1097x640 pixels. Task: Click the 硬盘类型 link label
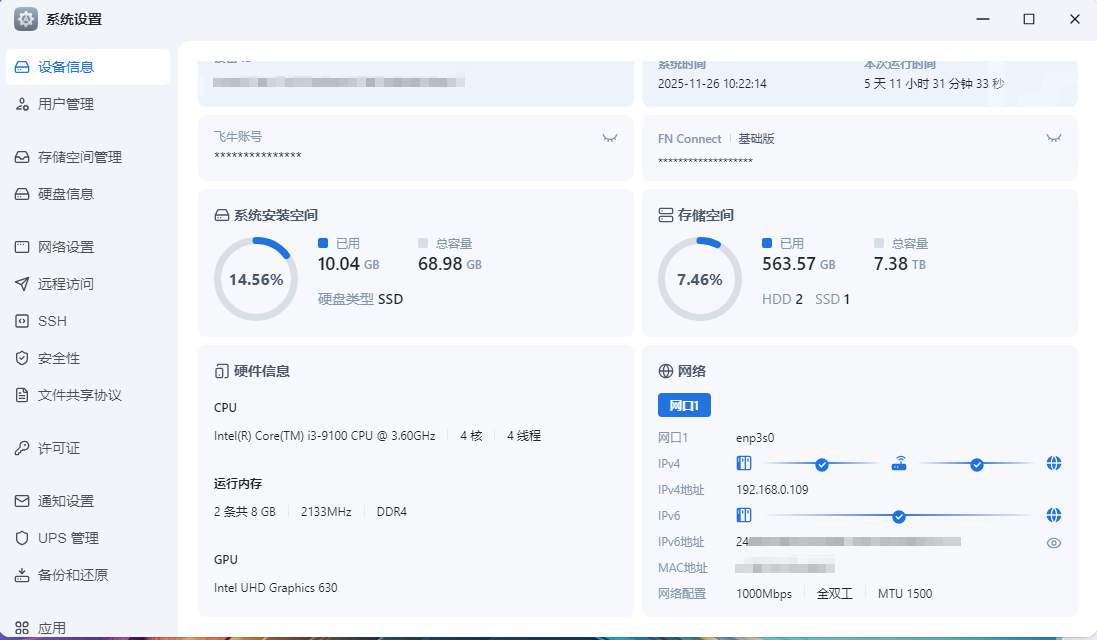[346, 299]
